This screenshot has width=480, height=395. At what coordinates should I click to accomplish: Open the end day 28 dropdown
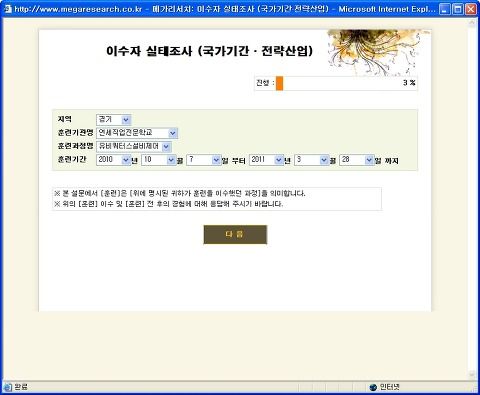(357, 160)
